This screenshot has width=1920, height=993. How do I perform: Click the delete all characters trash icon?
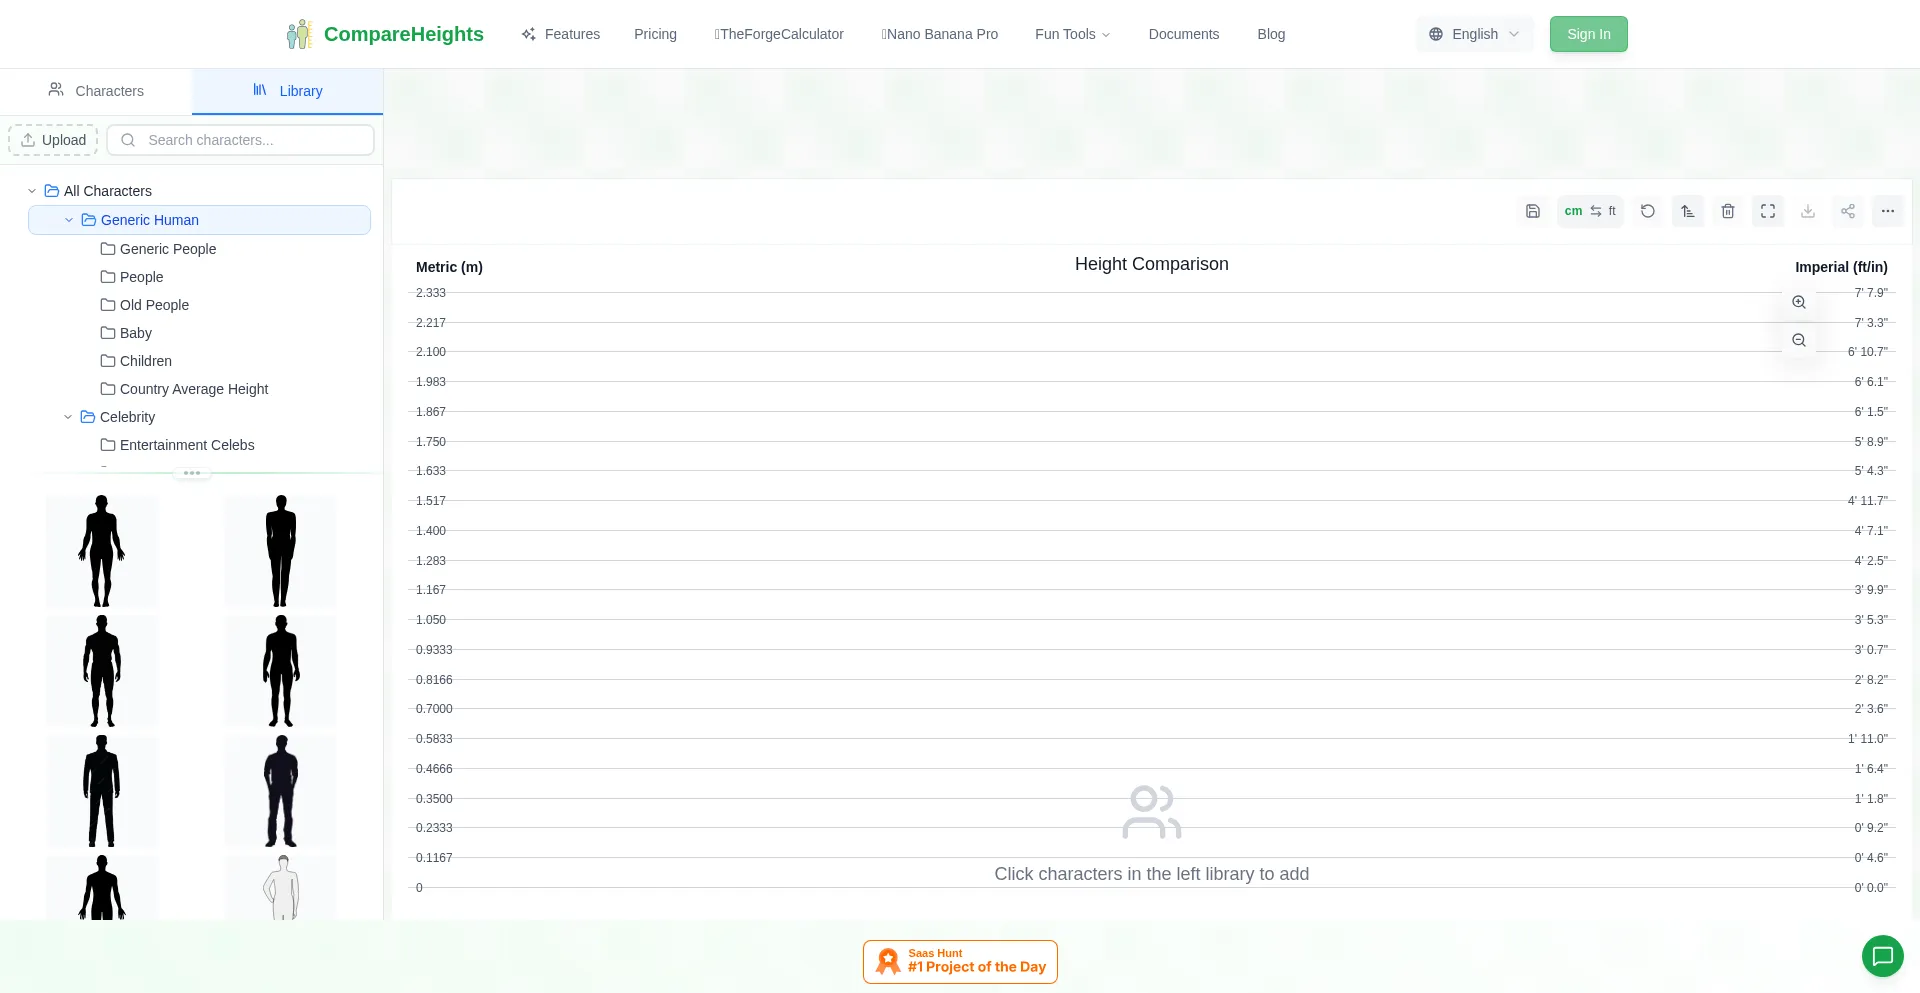[1728, 211]
